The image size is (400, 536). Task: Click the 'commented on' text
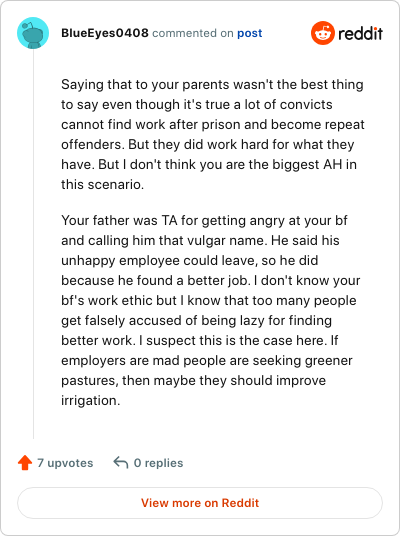[192, 33]
